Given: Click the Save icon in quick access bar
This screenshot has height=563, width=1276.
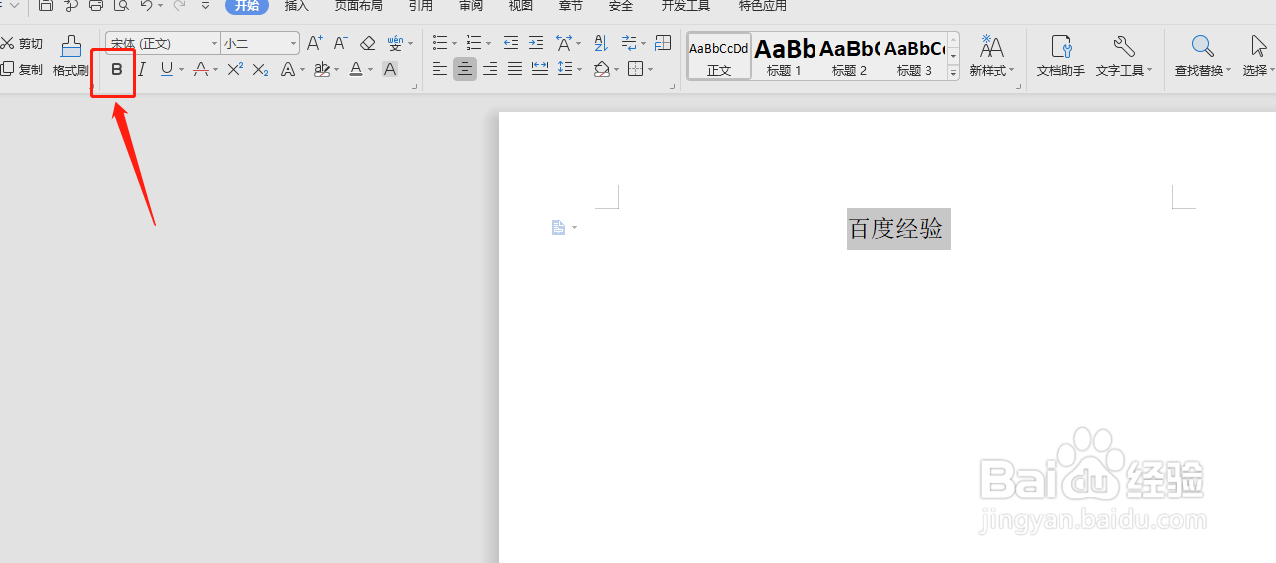Looking at the screenshot, I should pyautogui.click(x=46, y=6).
